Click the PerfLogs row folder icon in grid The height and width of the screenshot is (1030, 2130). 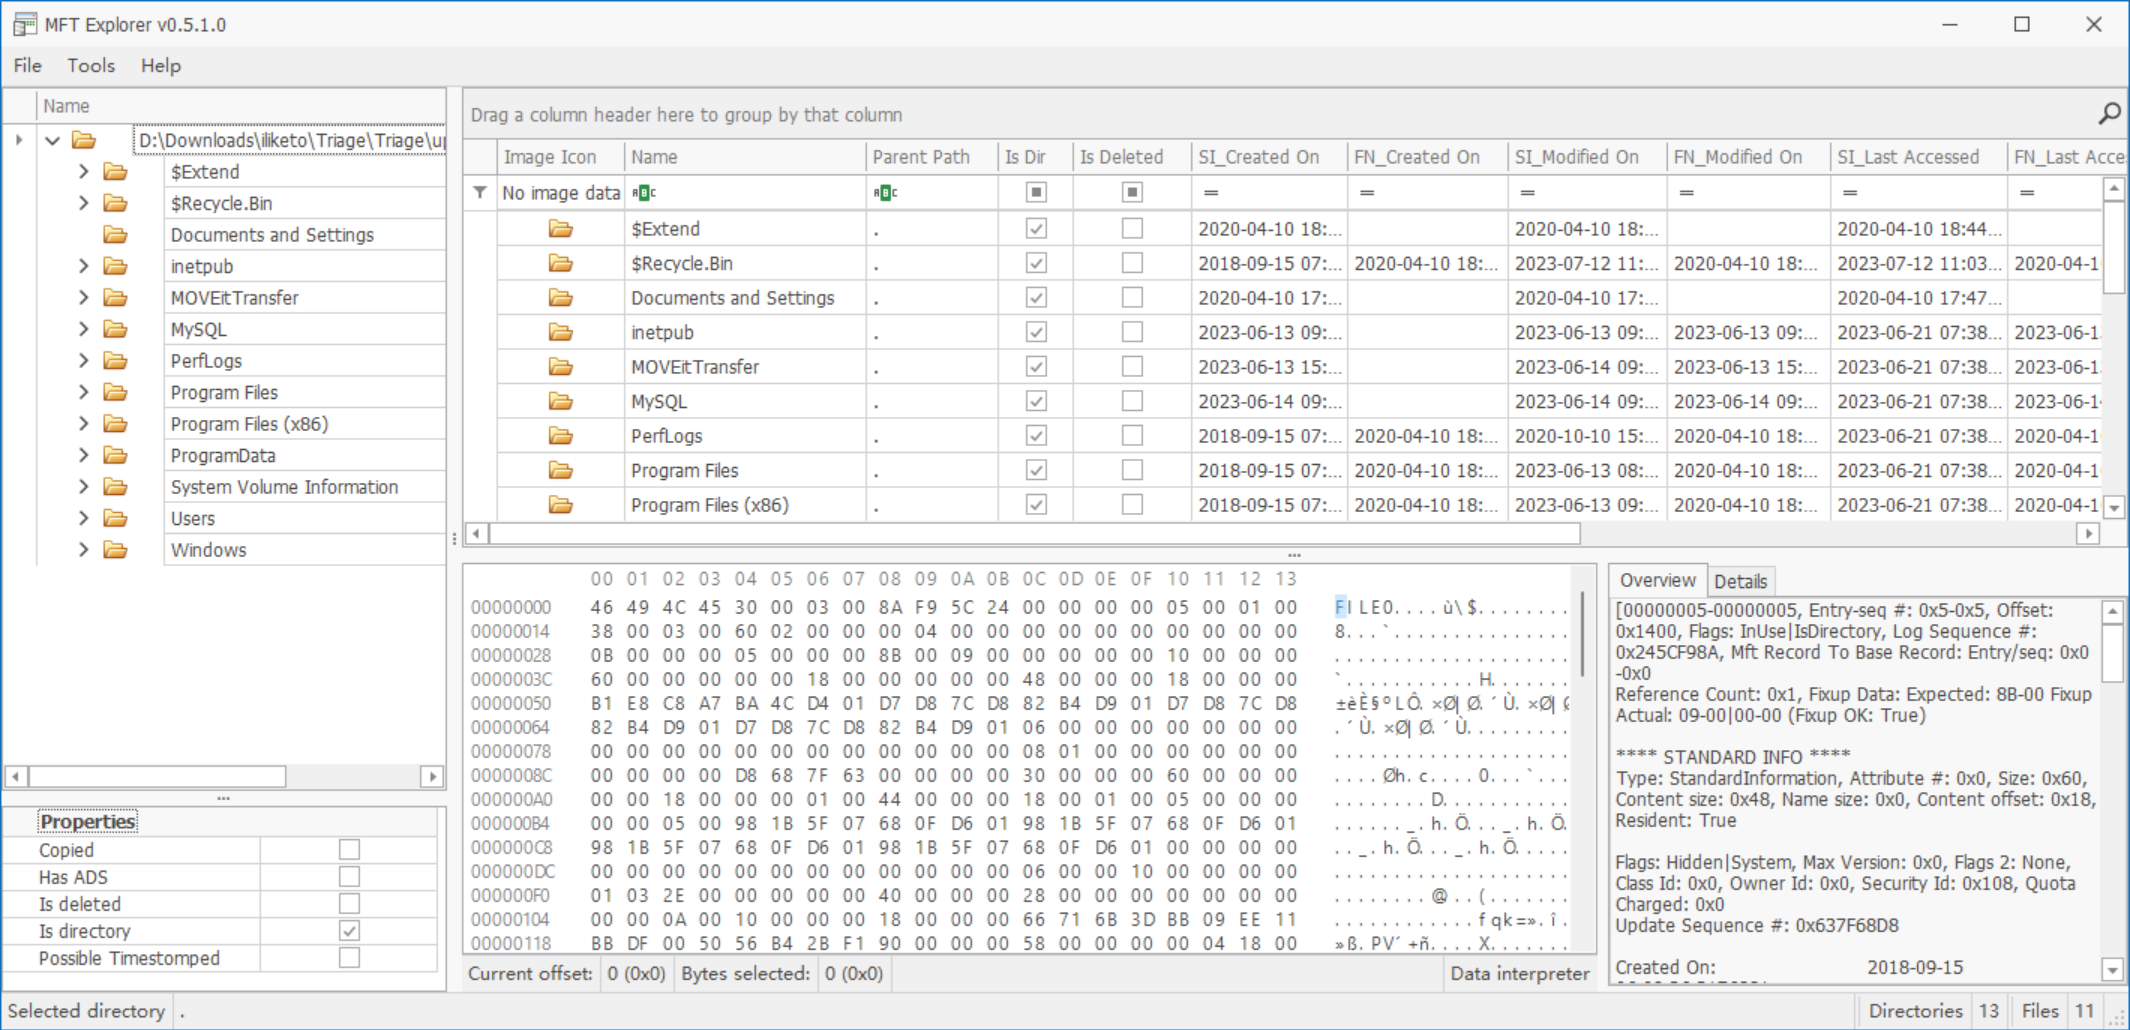[x=561, y=436]
